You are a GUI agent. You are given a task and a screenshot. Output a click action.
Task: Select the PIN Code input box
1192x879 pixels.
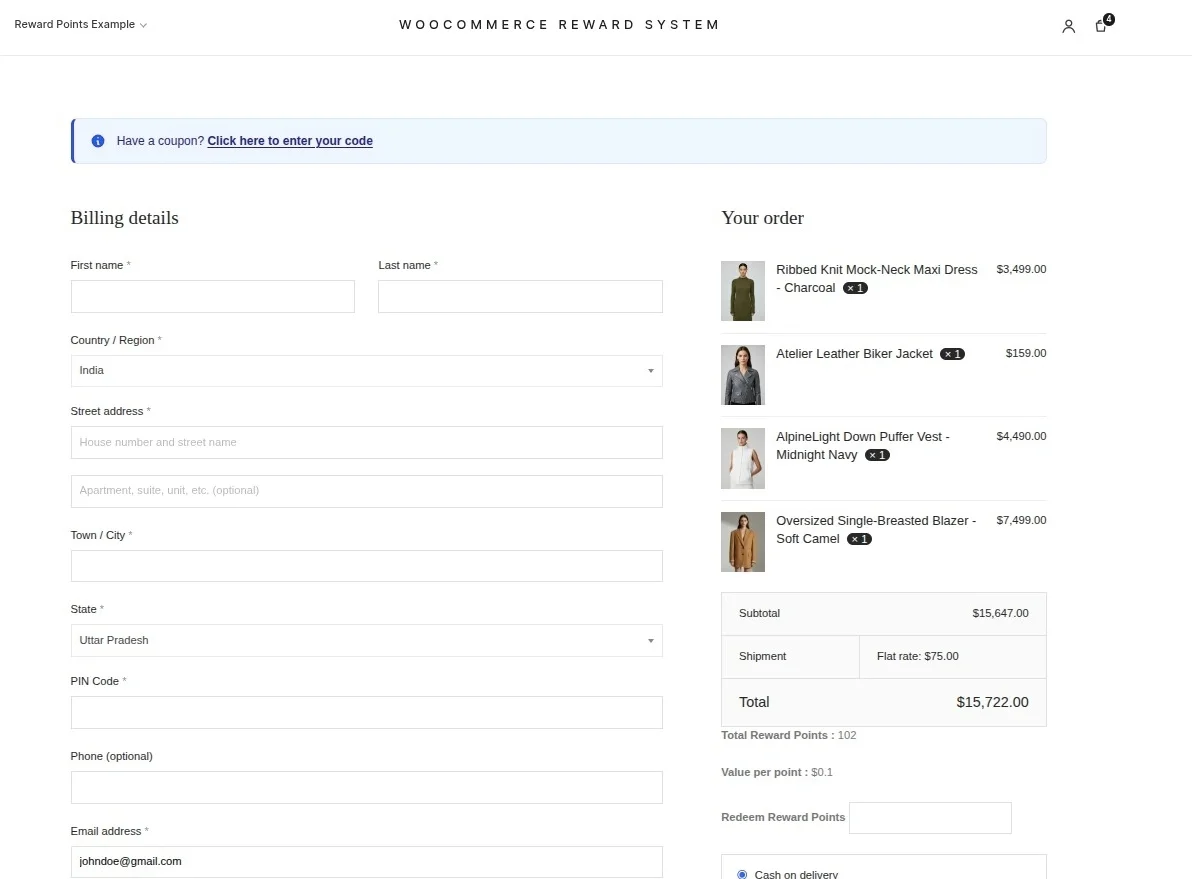366,712
